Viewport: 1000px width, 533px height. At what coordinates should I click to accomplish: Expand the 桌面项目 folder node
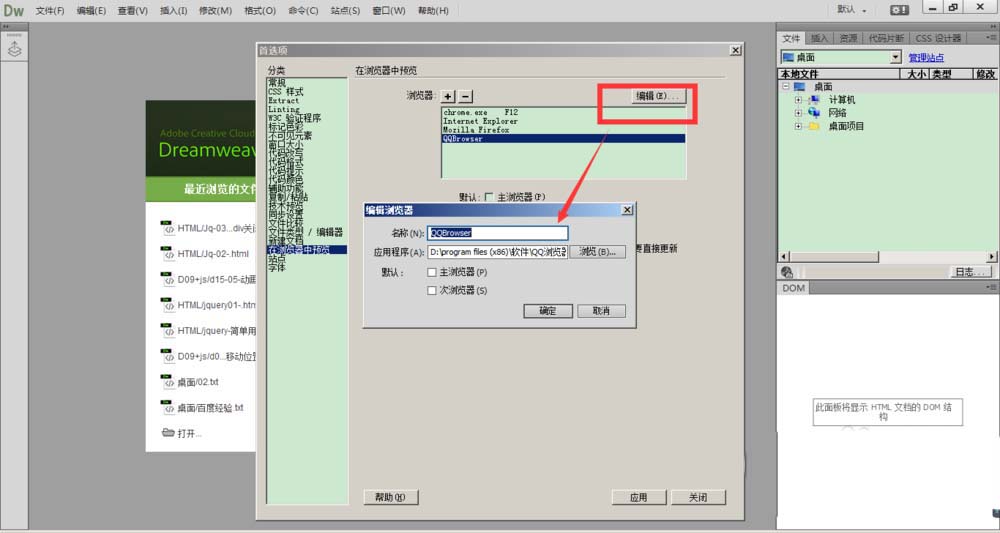798,126
